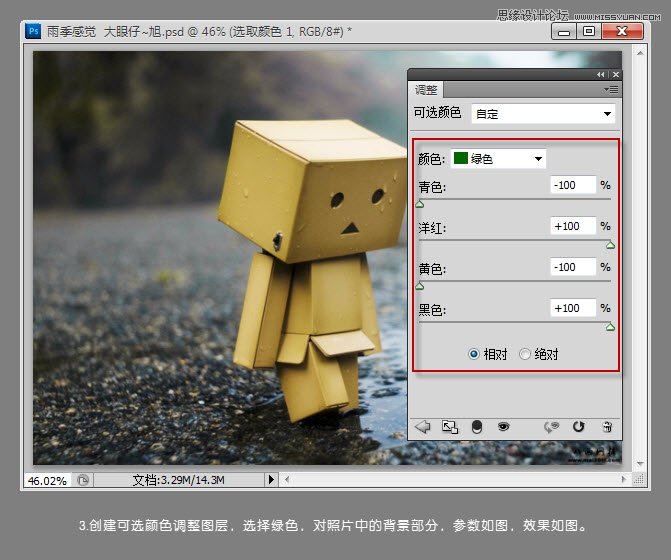Collapse Adjustments panel with double-arrow icon
The width and height of the screenshot is (671, 560).
601,74
